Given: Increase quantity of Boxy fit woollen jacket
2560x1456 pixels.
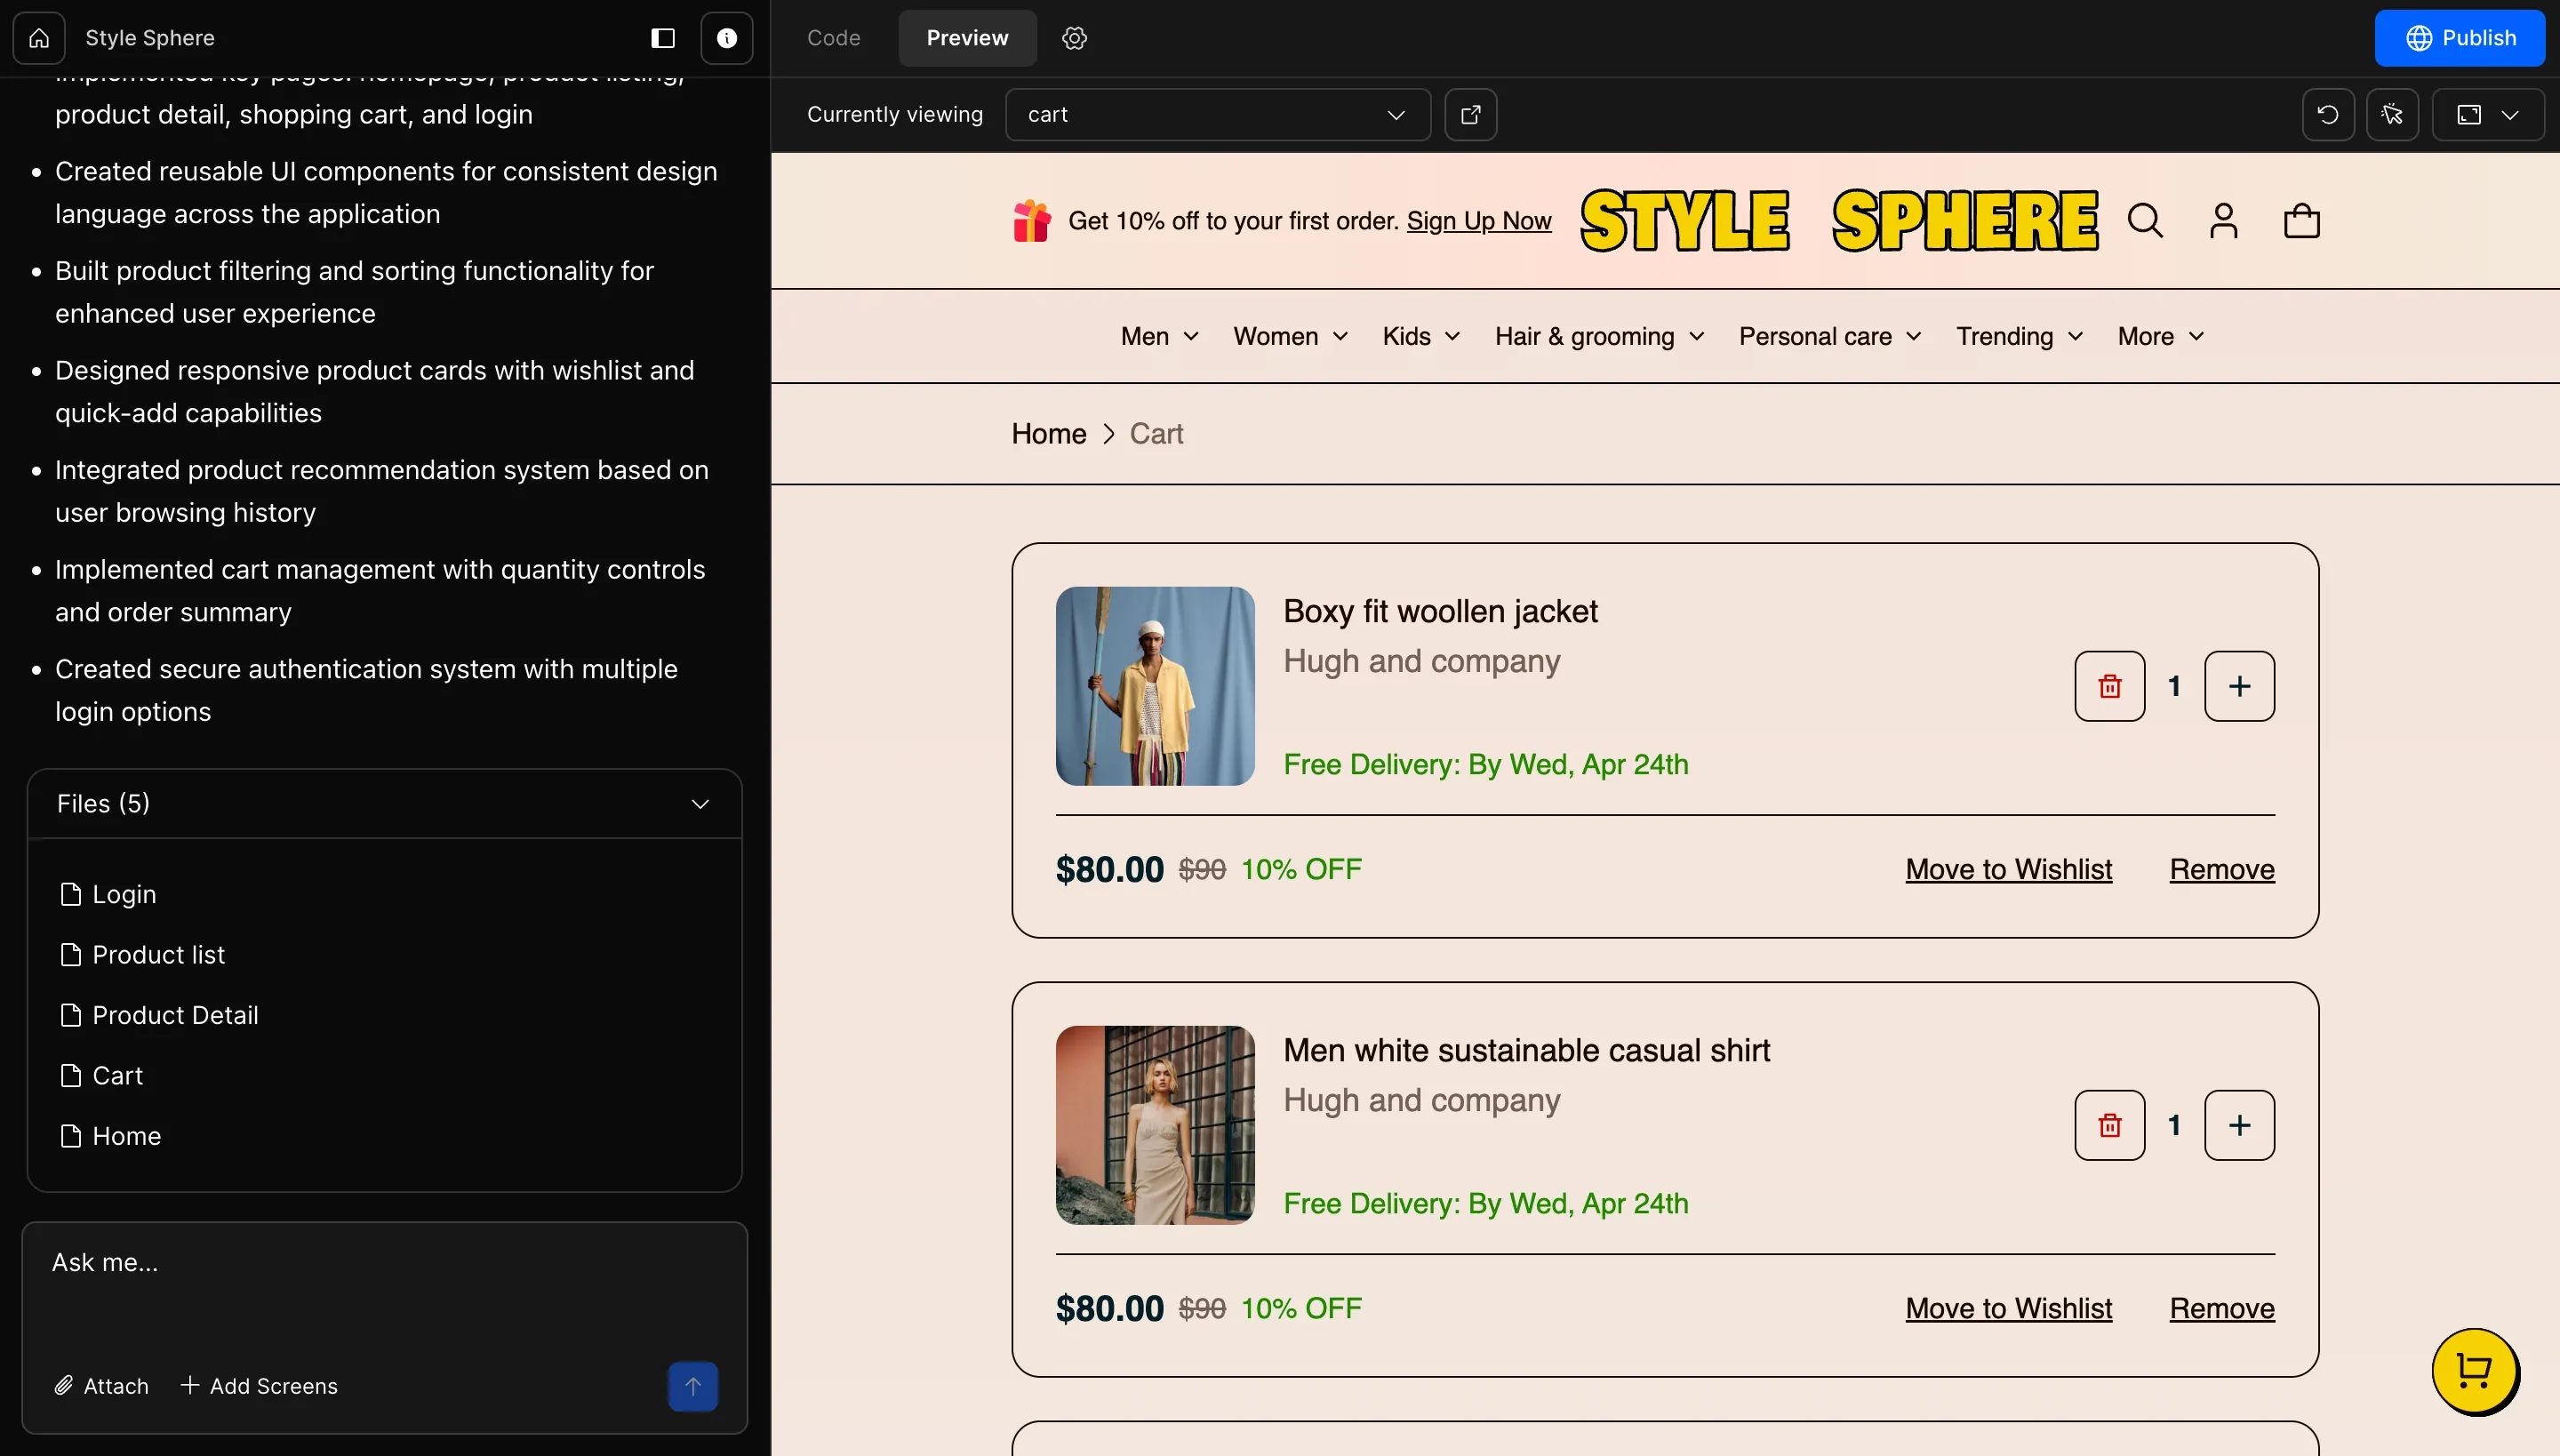Looking at the screenshot, I should pyautogui.click(x=2239, y=686).
